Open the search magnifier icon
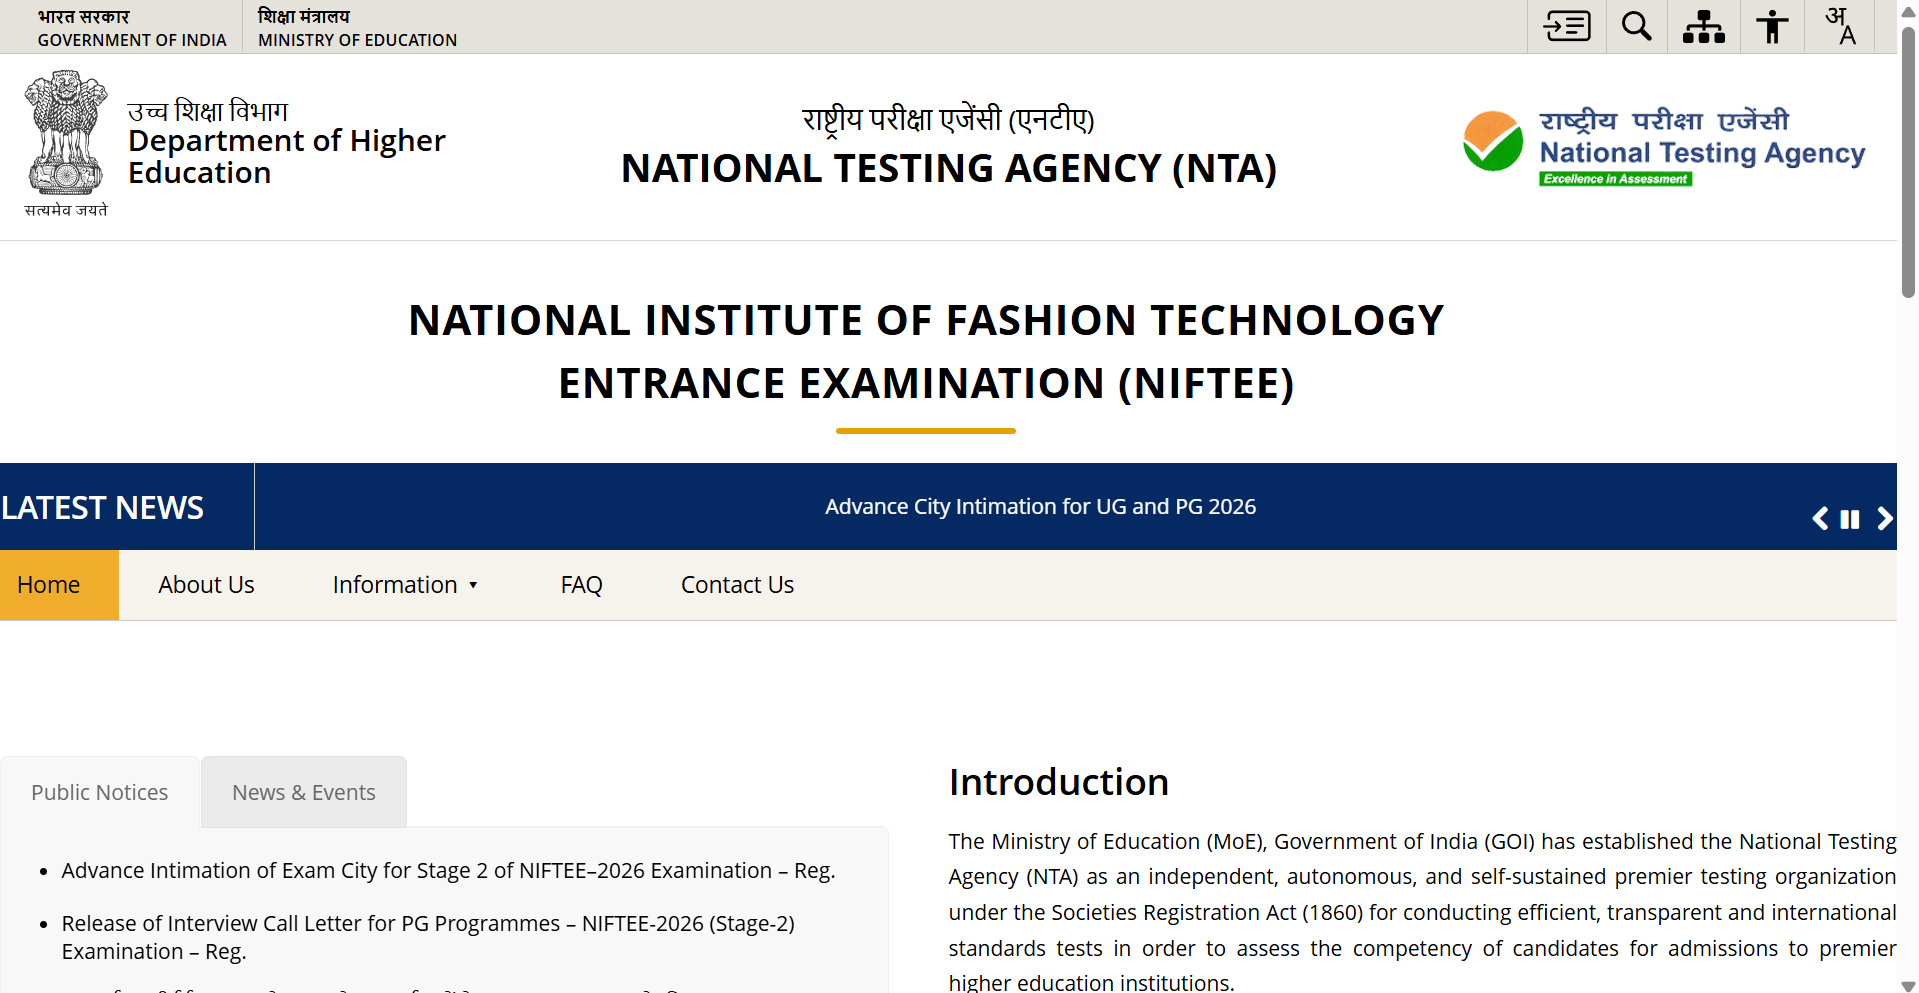Screen dimensions: 1919x993 [x=1636, y=26]
